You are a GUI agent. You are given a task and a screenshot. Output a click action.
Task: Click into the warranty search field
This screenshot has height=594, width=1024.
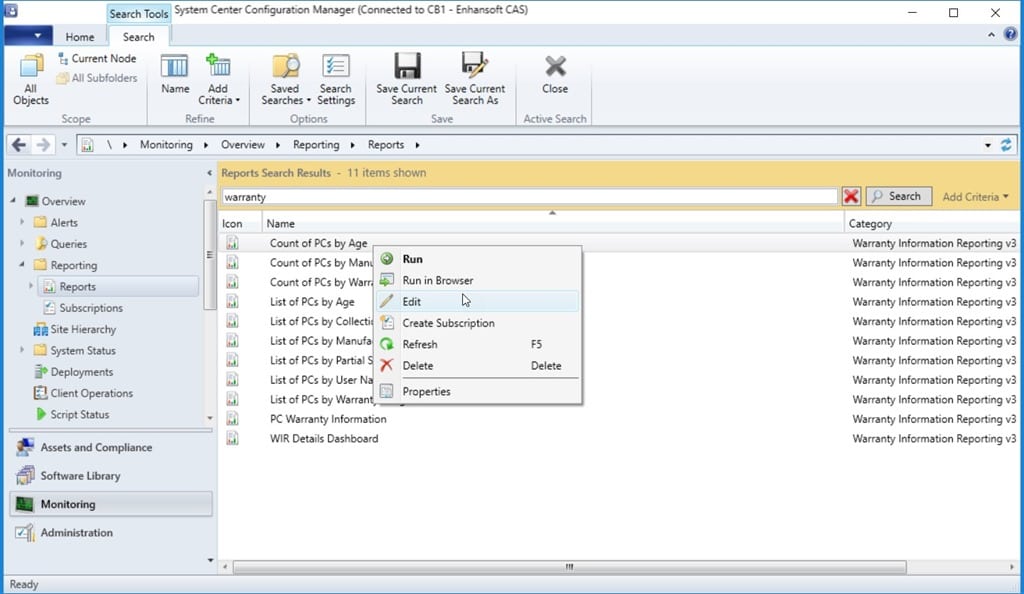[529, 196]
